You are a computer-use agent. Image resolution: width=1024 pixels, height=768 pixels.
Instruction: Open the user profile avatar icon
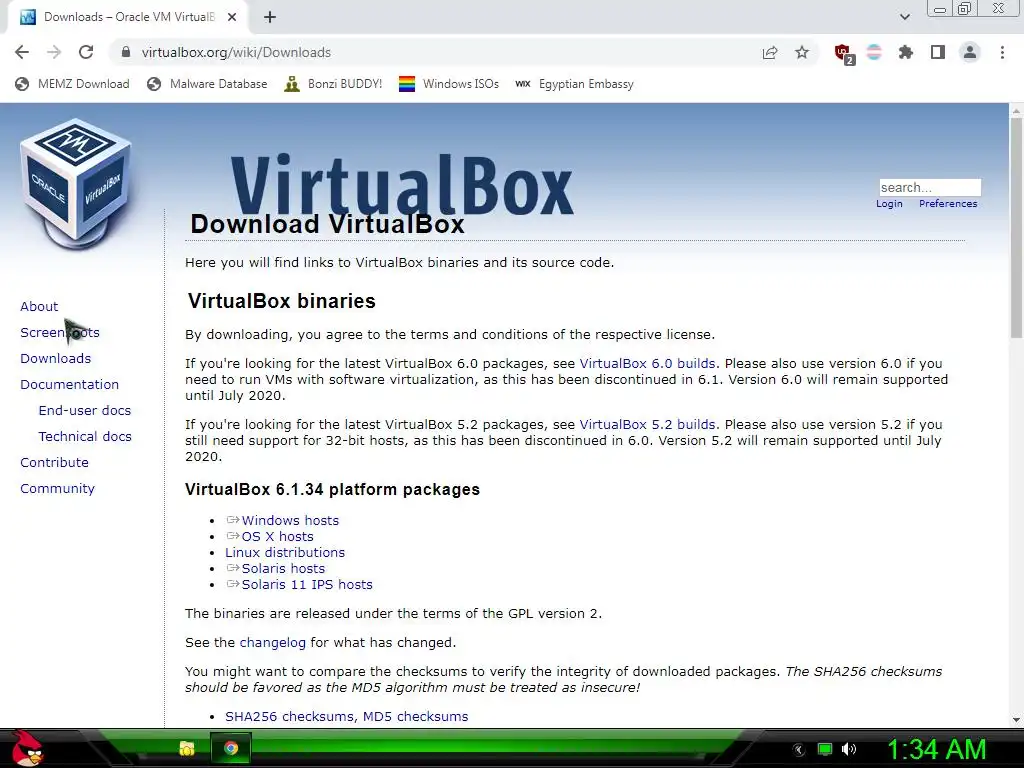click(970, 52)
